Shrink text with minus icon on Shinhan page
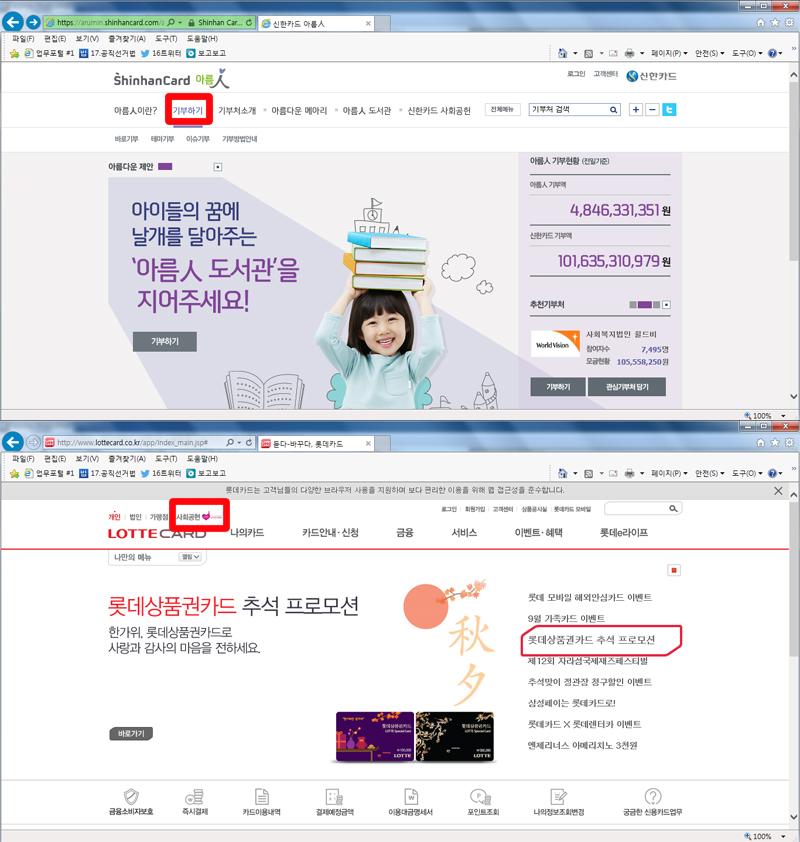This screenshot has width=800, height=842. (652, 110)
